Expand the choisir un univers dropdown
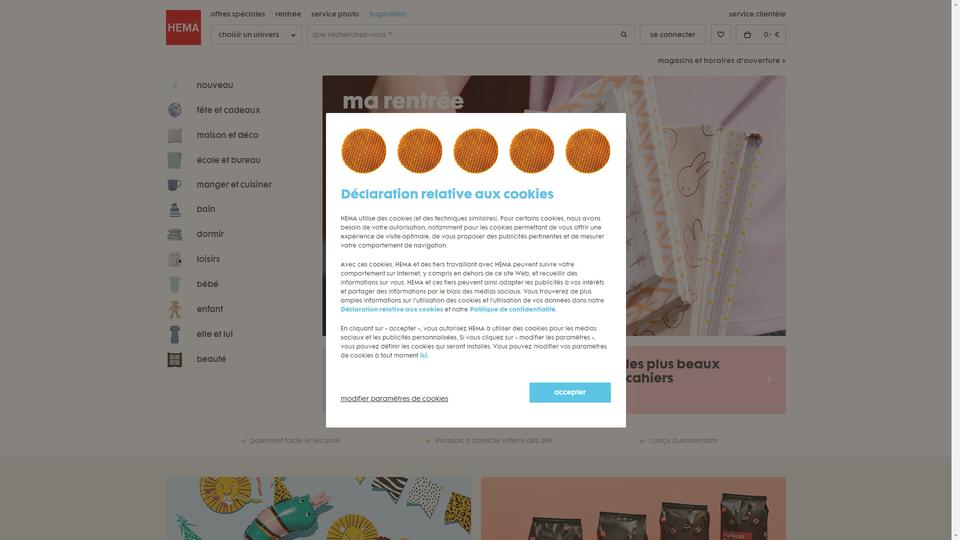 [x=257, y=35]
